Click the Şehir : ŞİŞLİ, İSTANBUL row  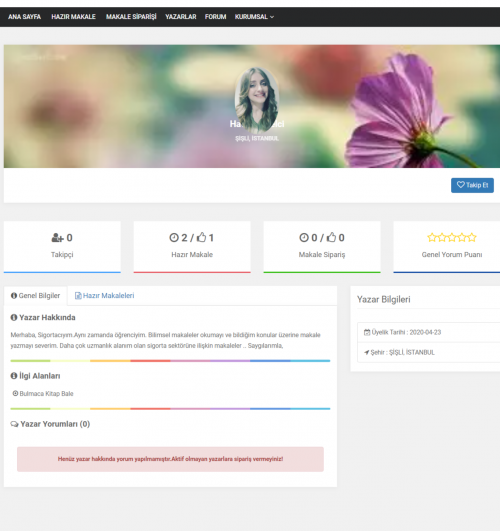[429, 353]
